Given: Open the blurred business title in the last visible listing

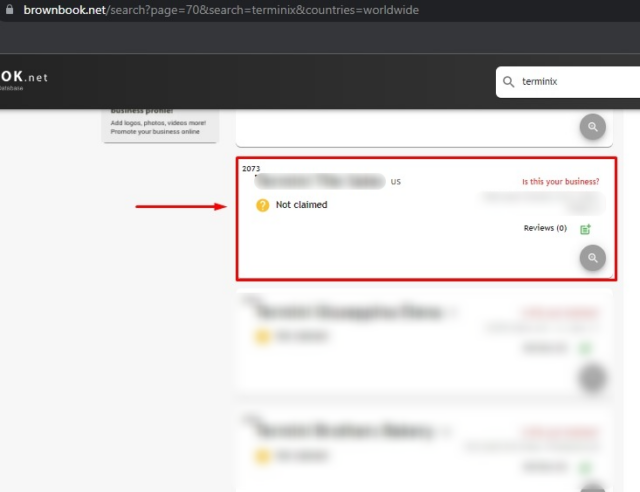Looking at the screenshot, I should (x=345, y=432).
